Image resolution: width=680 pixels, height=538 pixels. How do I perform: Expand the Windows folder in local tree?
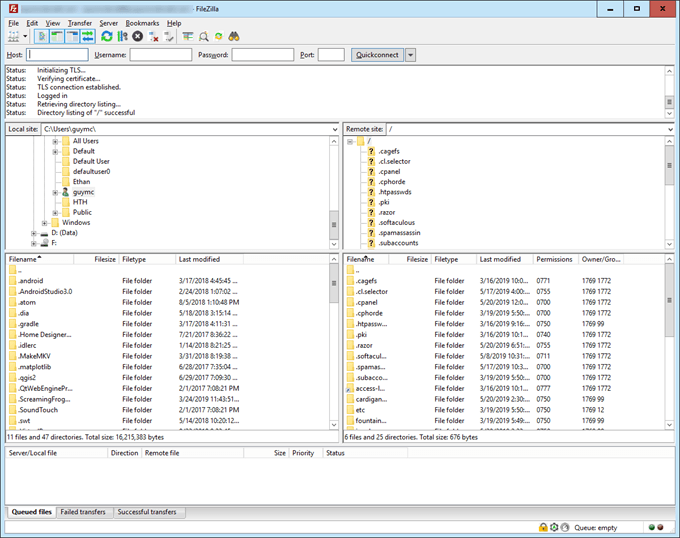click(x=45, y=223)
